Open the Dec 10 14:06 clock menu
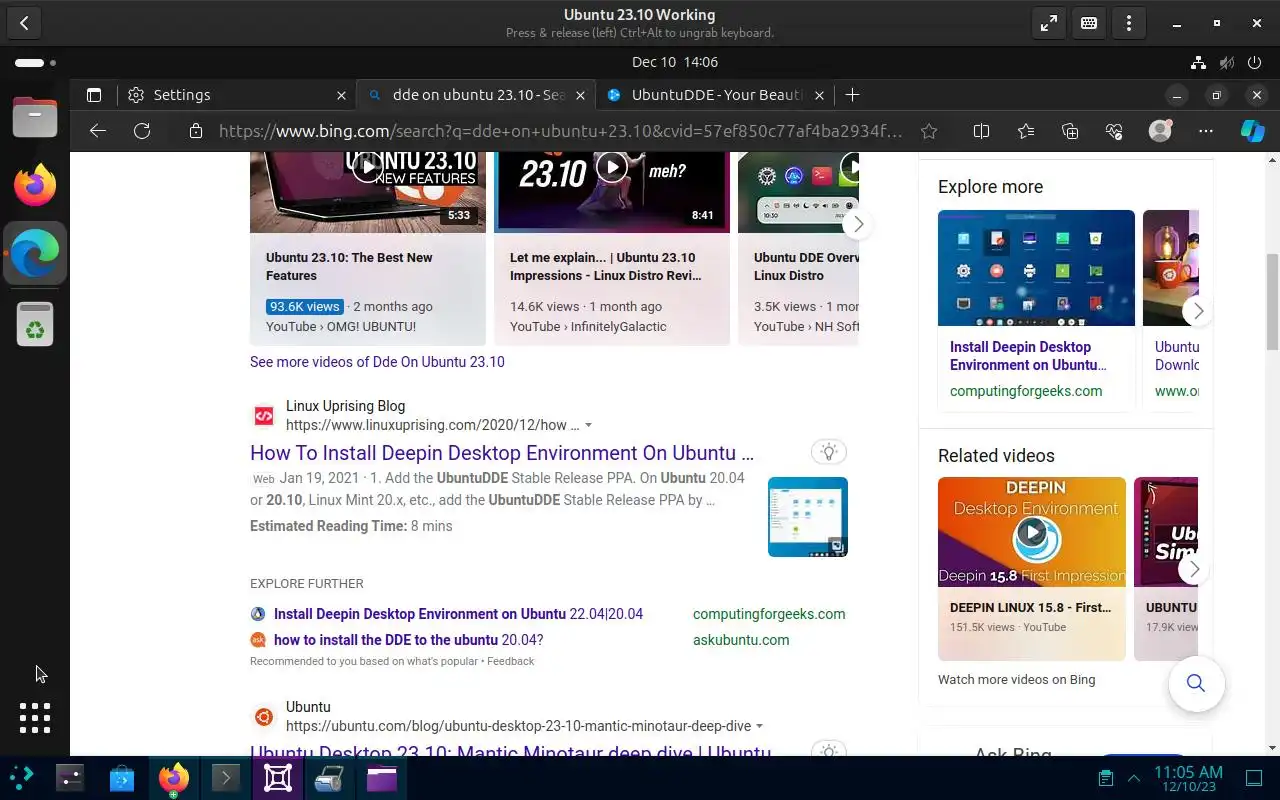 click(675, 62)
